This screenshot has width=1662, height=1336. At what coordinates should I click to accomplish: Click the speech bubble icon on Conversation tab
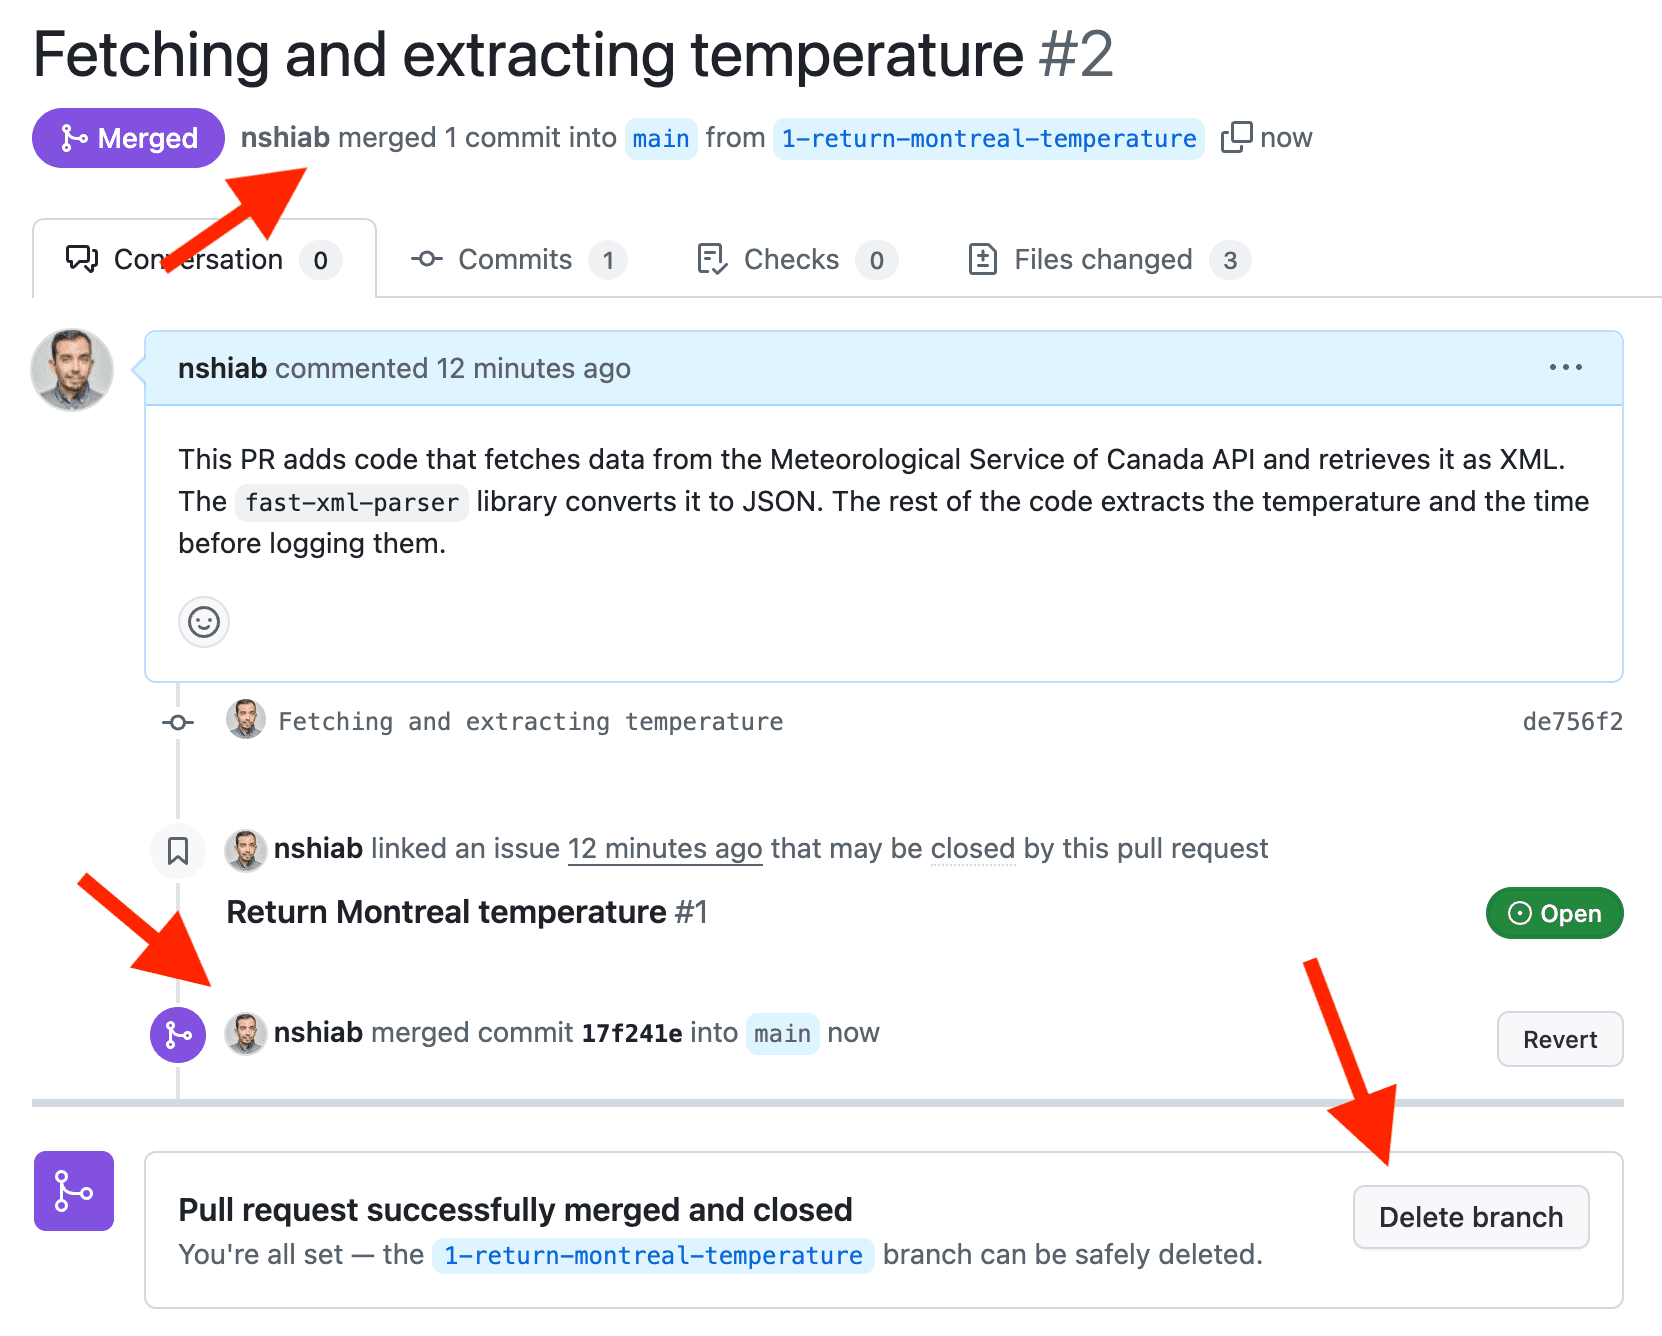tap(82, 259)
